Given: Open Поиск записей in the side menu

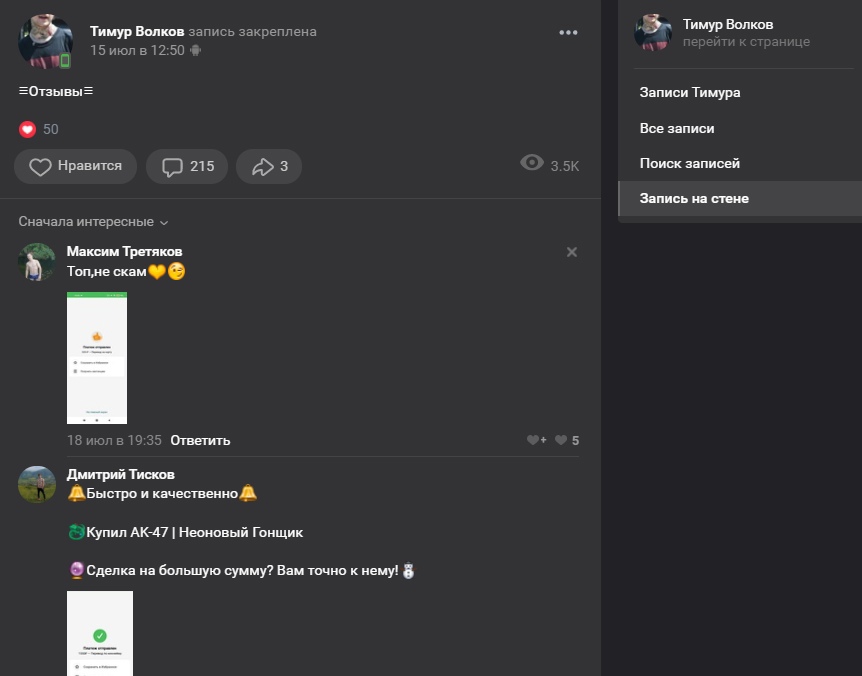Looking at the screenshot, I should coord(690,164).
